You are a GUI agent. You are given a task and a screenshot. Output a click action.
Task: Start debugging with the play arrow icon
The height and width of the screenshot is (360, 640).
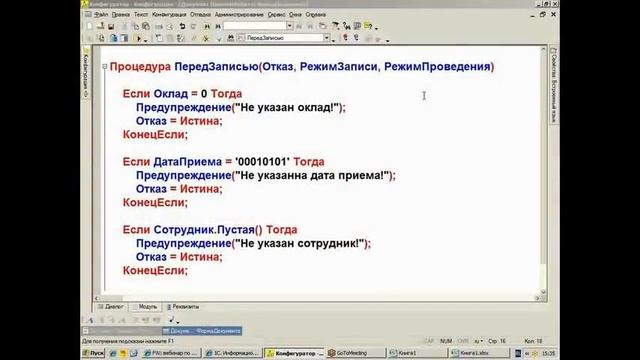pyautogui.click(x=138, y=38)
